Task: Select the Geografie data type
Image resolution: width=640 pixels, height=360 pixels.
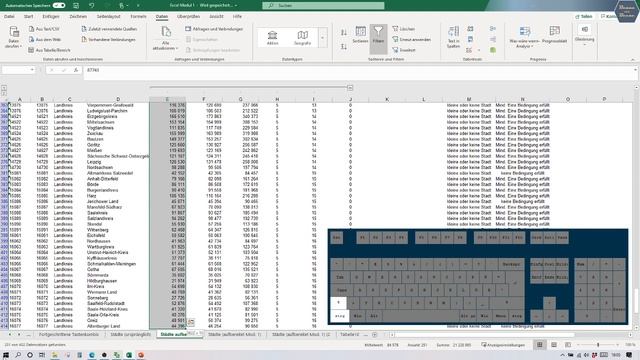Action: point(302,38)
